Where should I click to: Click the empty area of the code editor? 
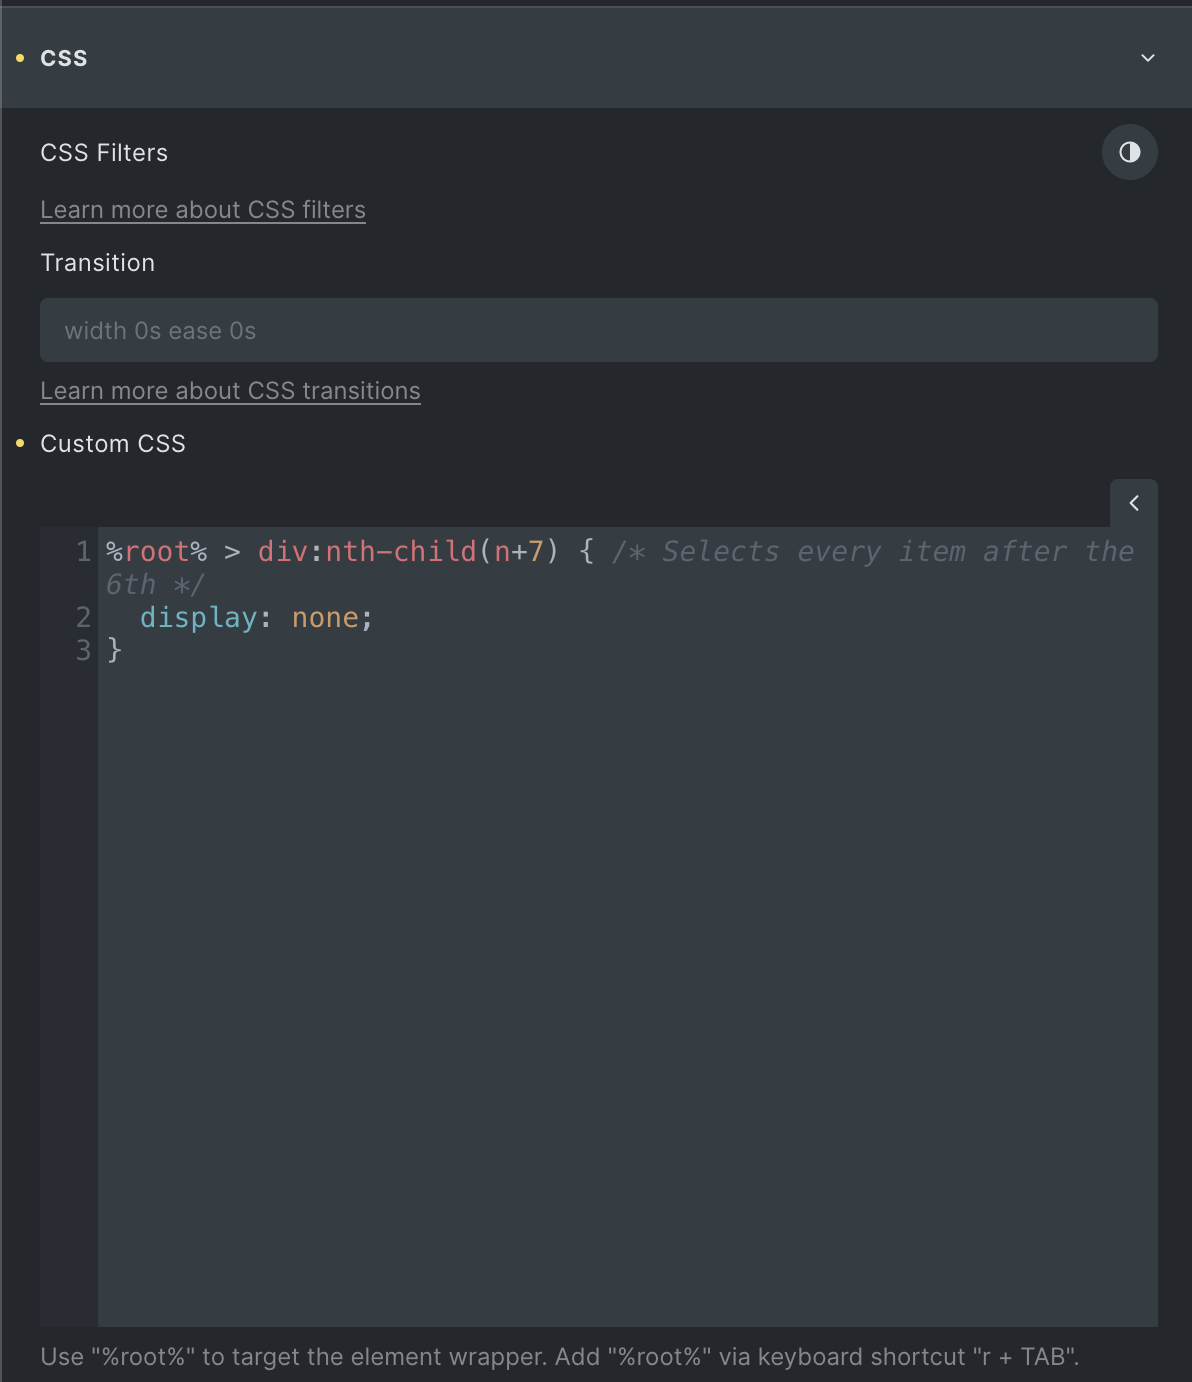tap(627, 990)
